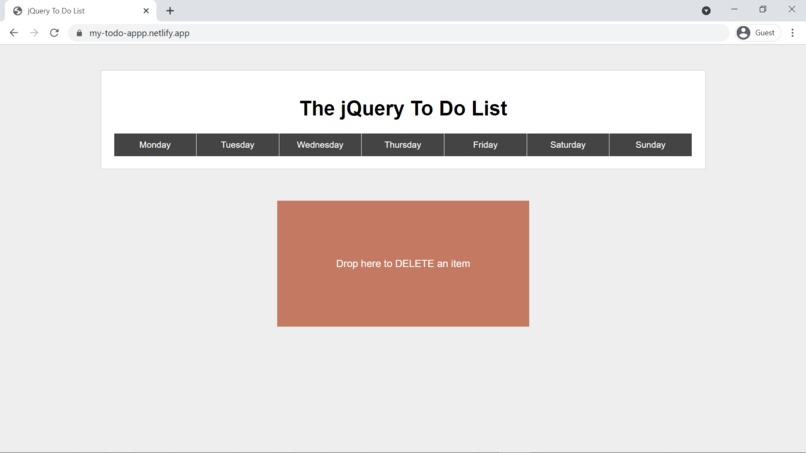Switch to the Tuesday tab
This screenshot has width=806, height=453.
pos(237,145)
